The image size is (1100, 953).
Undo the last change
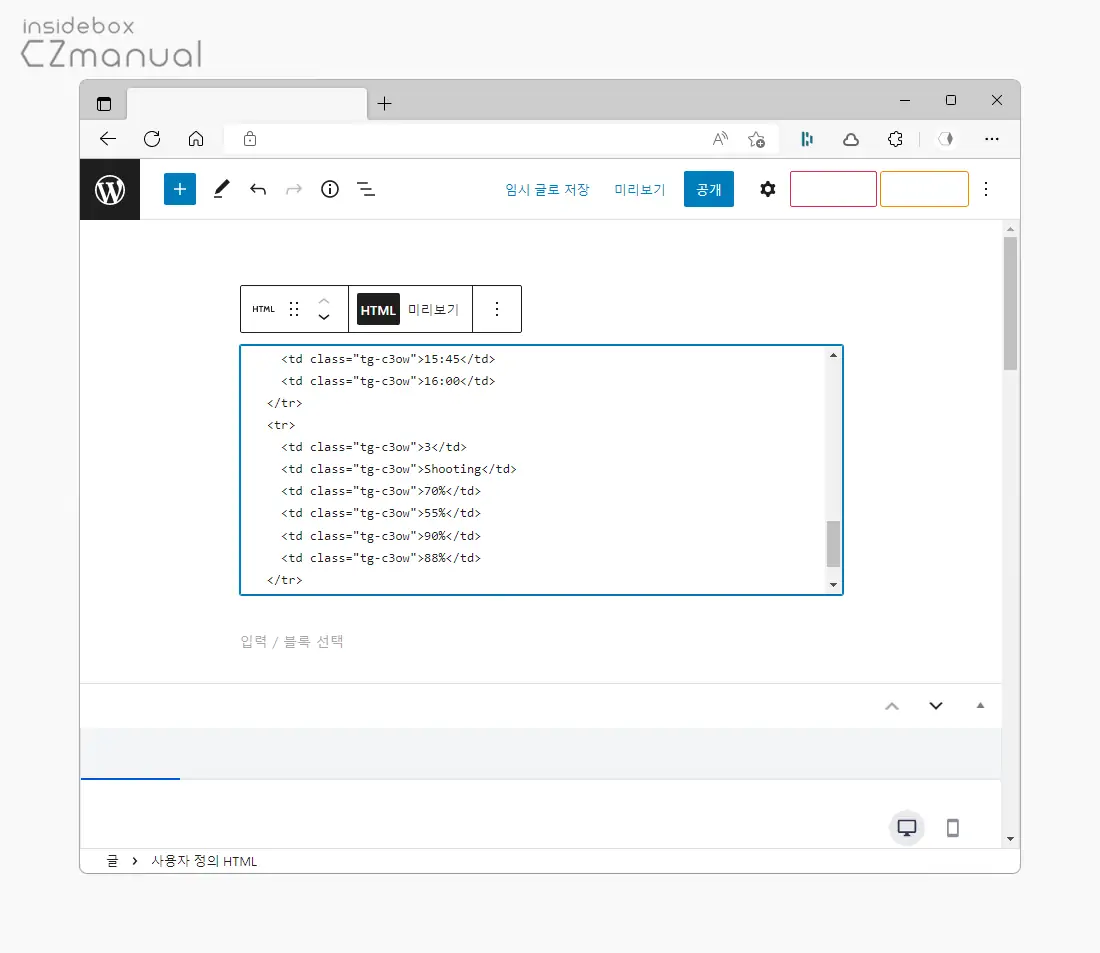[x=257, y=189]
